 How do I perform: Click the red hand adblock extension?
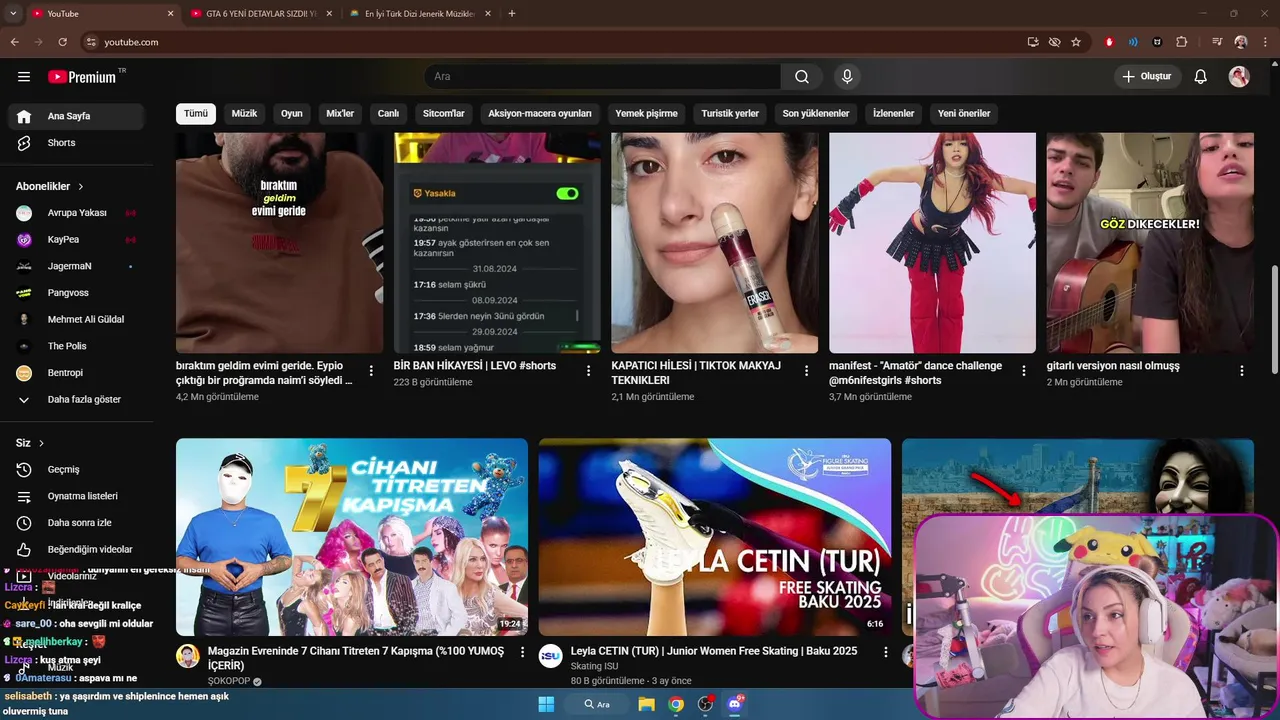[1109, 42]
